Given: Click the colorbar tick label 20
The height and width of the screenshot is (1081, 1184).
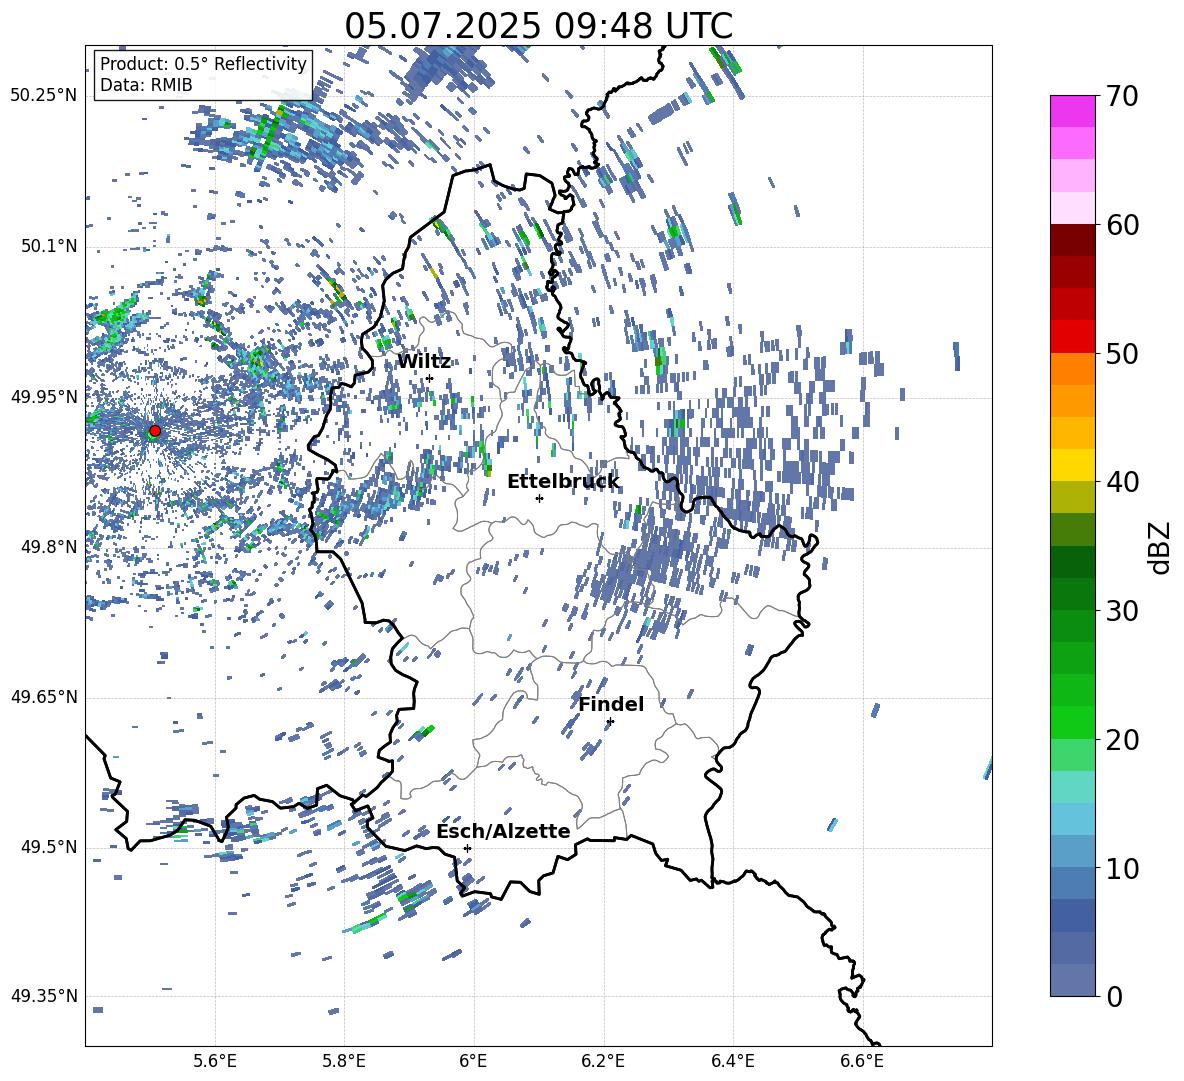Looking at the screenshot, I should tap(1122, 740).
